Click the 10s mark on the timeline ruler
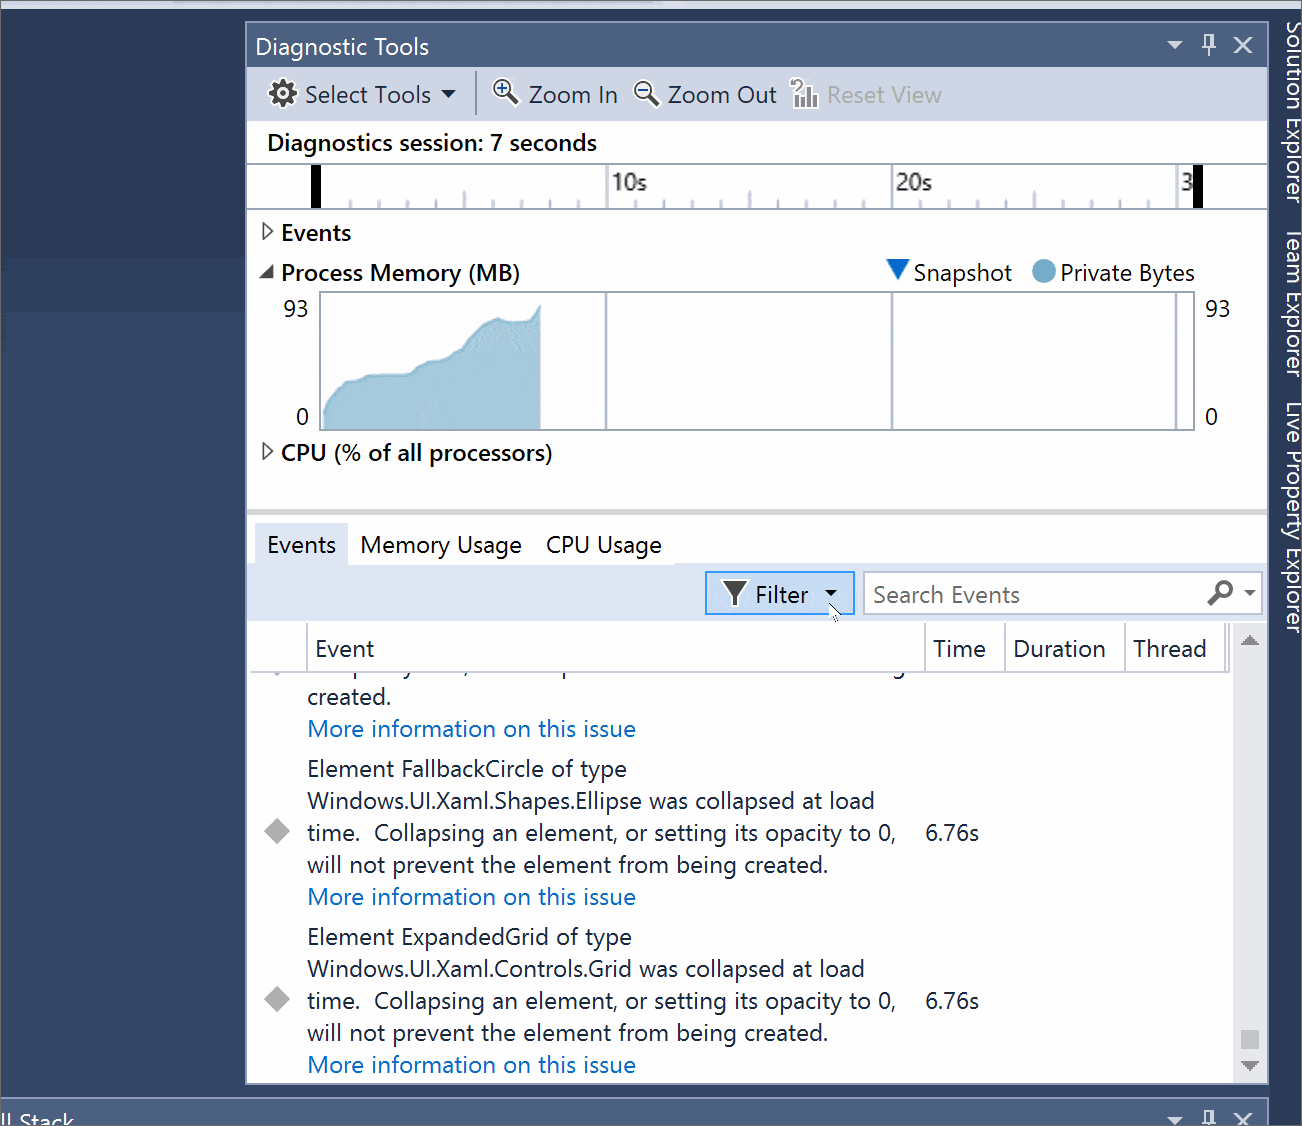The width and height of the screenshot is (1302, 1126). pyautogui.click(x=629, y=183)
